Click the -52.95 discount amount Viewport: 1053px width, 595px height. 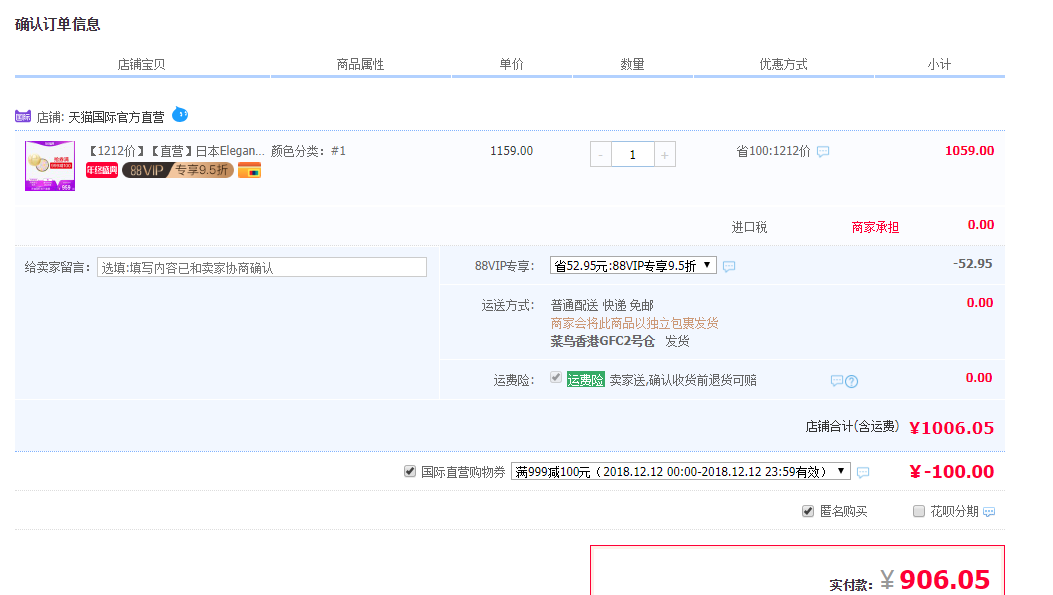(972, 264)
